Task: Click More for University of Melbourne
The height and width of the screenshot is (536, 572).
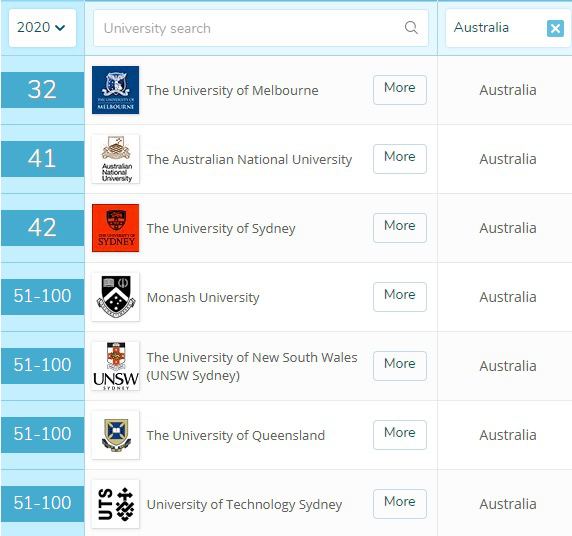Action: click(x=400, y=90)
